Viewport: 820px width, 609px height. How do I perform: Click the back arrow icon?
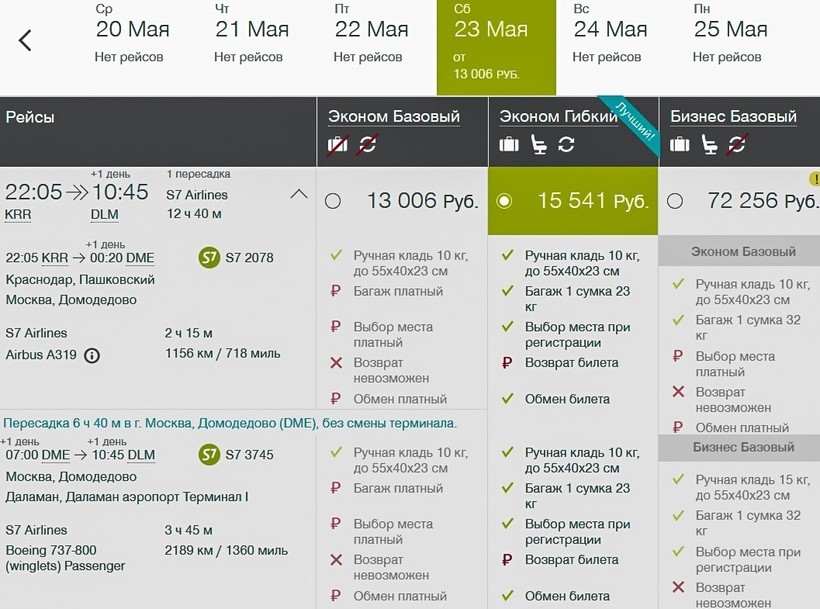click(25, 40)
